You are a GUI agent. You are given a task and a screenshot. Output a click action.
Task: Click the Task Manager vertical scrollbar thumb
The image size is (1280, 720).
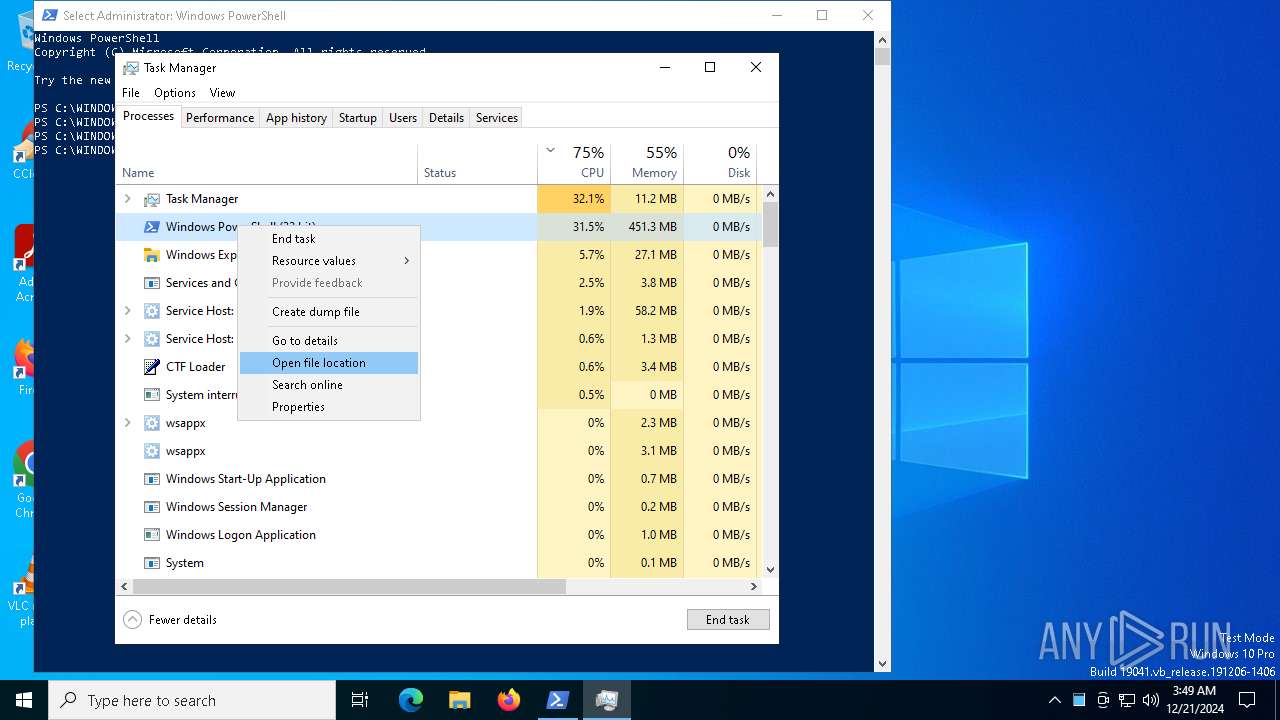coord(771,225)
